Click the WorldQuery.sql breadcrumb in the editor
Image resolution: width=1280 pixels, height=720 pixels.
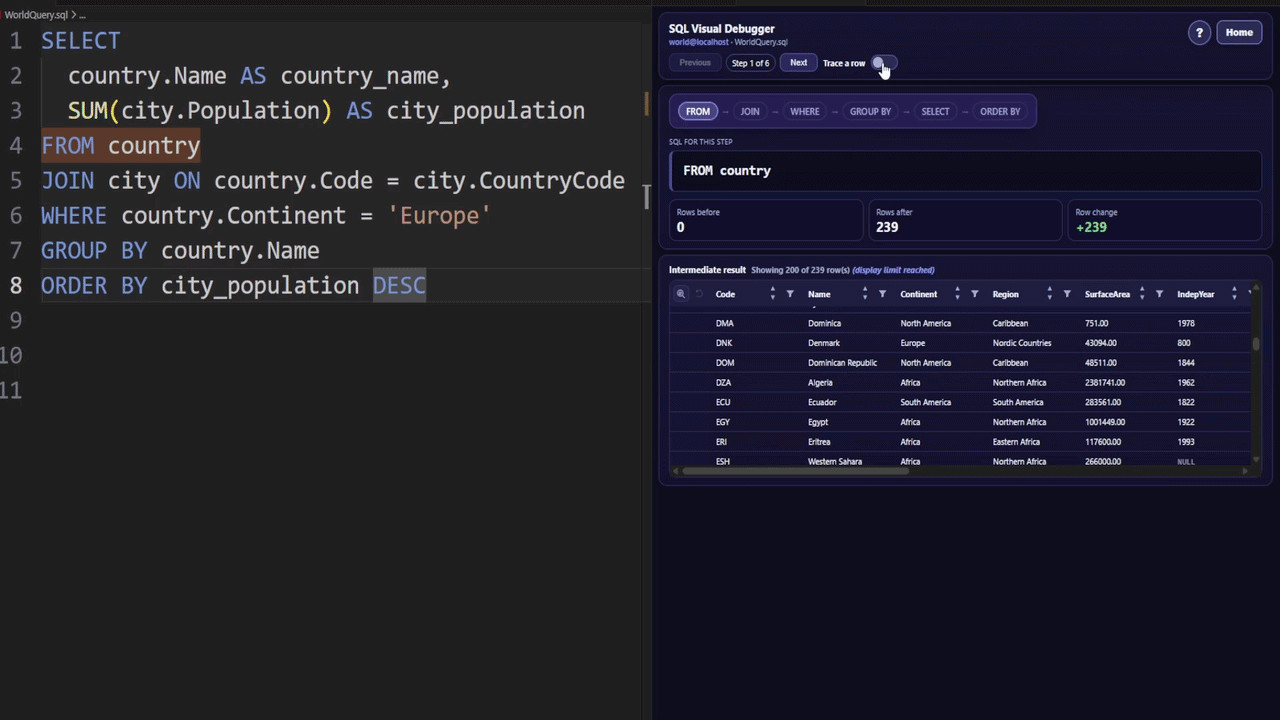point(37,15)
